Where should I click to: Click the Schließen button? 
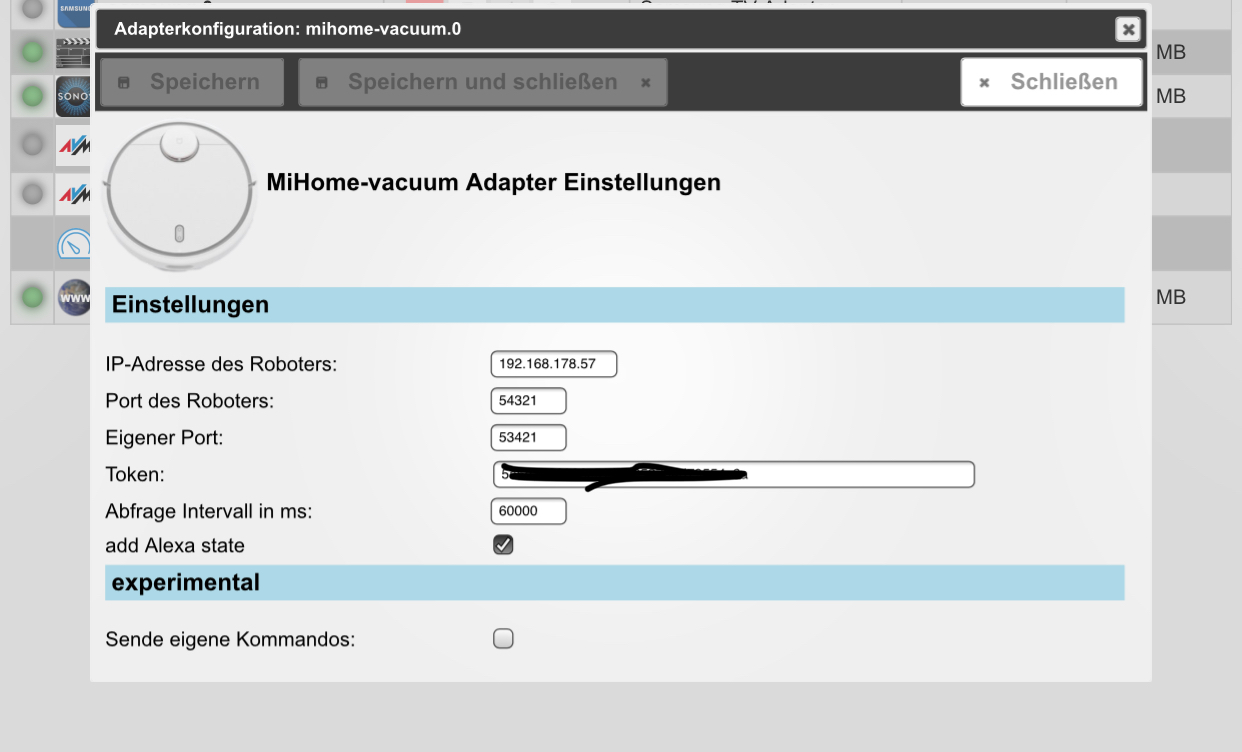[1052, 82]
